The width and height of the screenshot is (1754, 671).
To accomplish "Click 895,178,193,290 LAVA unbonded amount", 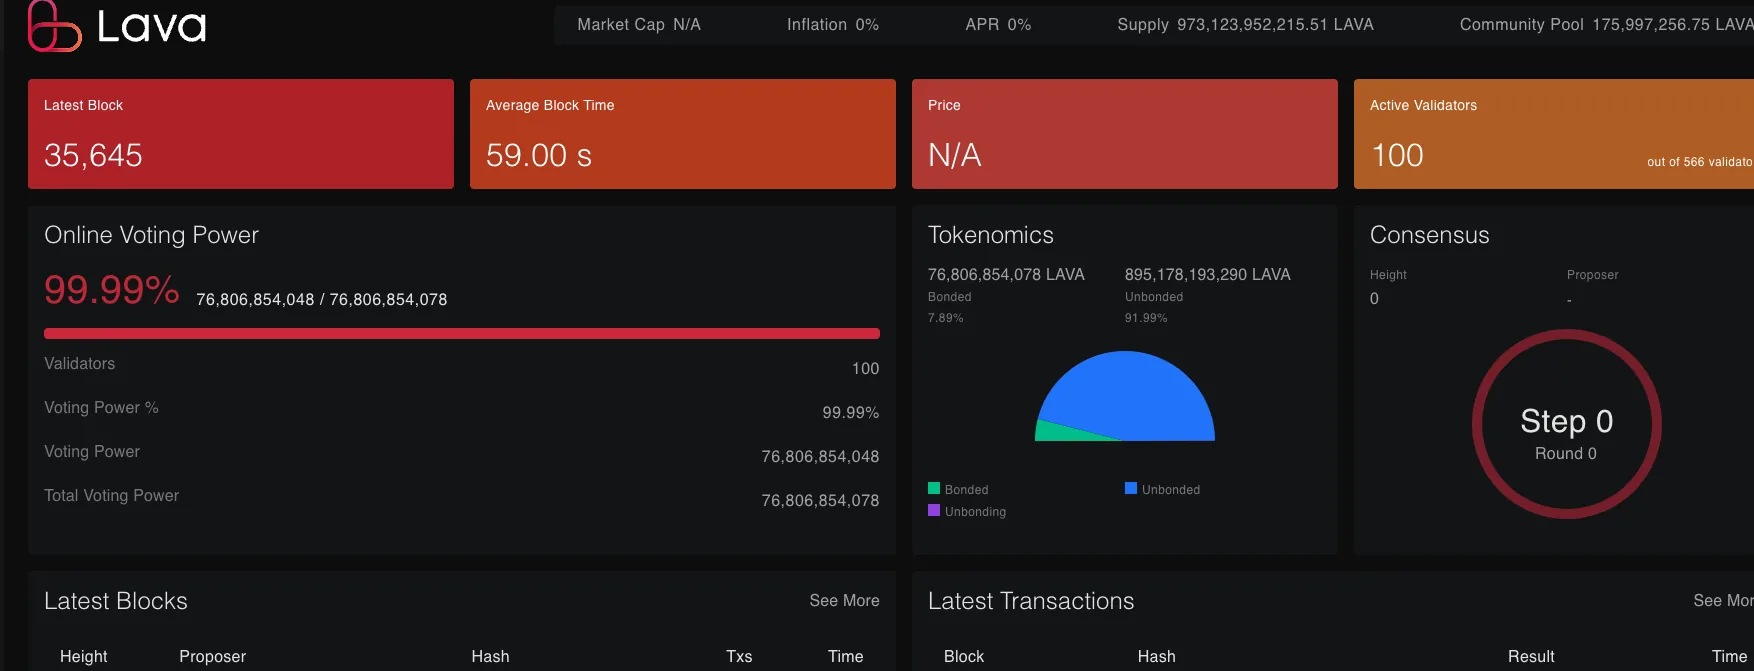I will click(x=1207, y=274).
